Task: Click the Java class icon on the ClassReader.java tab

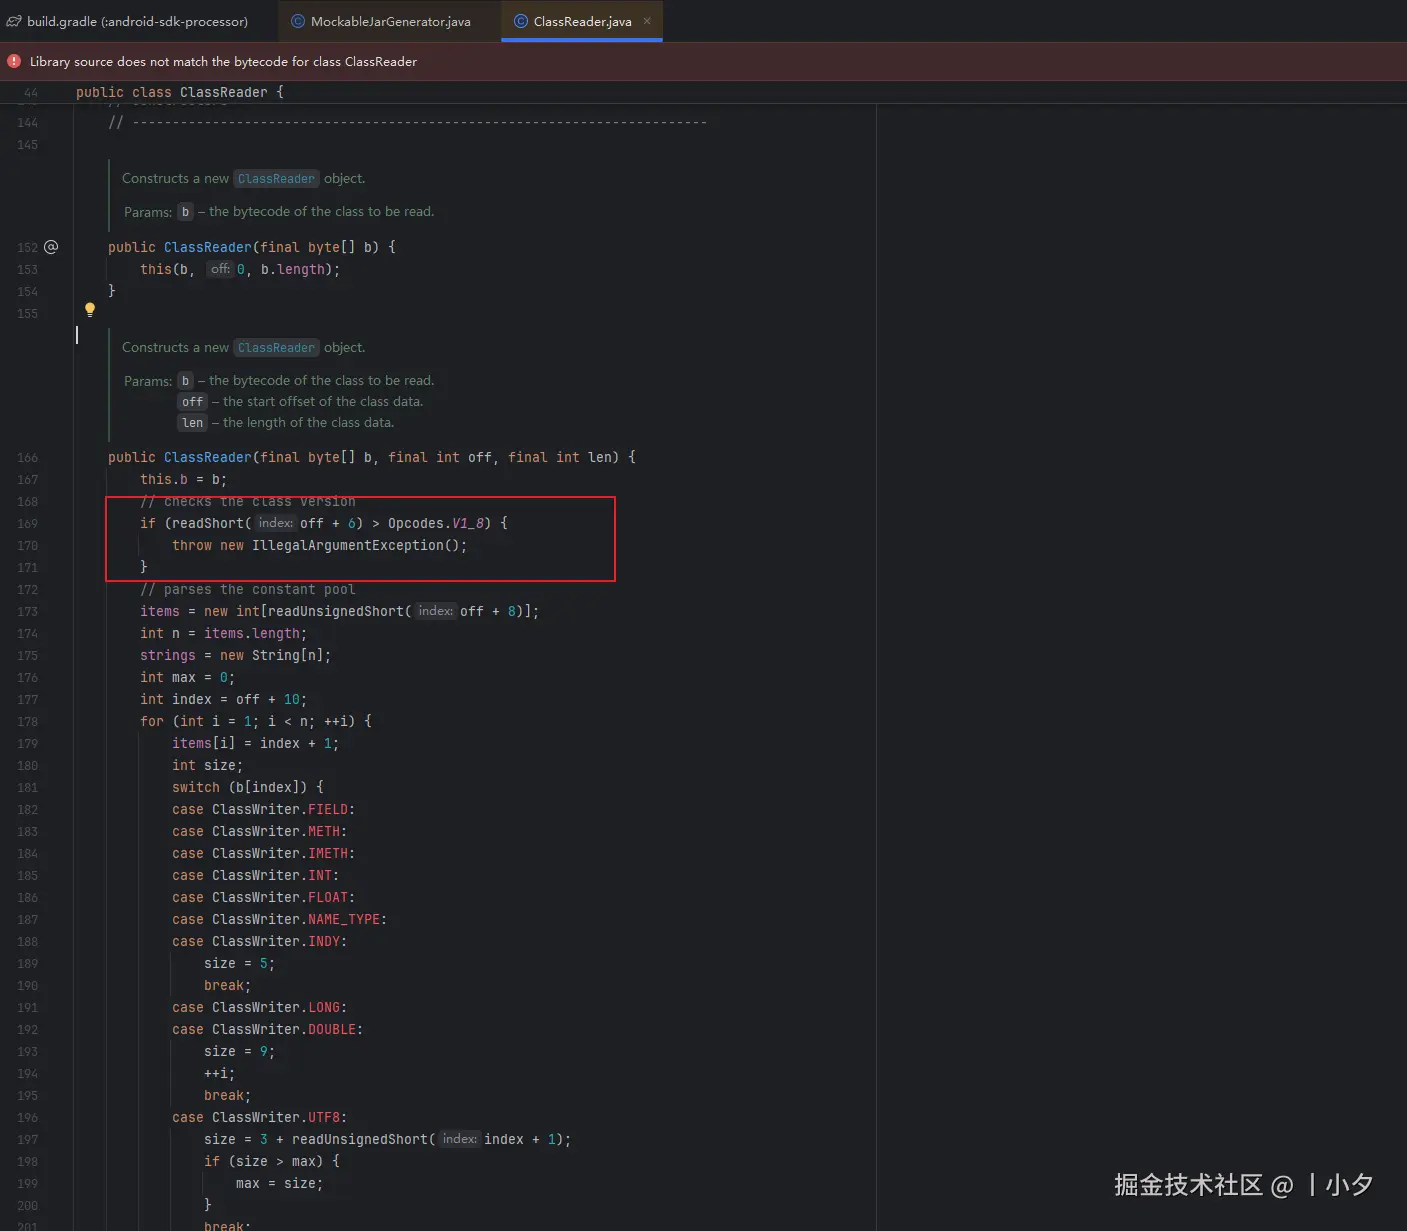Action: pyautogui.click(x=521, y=21)
